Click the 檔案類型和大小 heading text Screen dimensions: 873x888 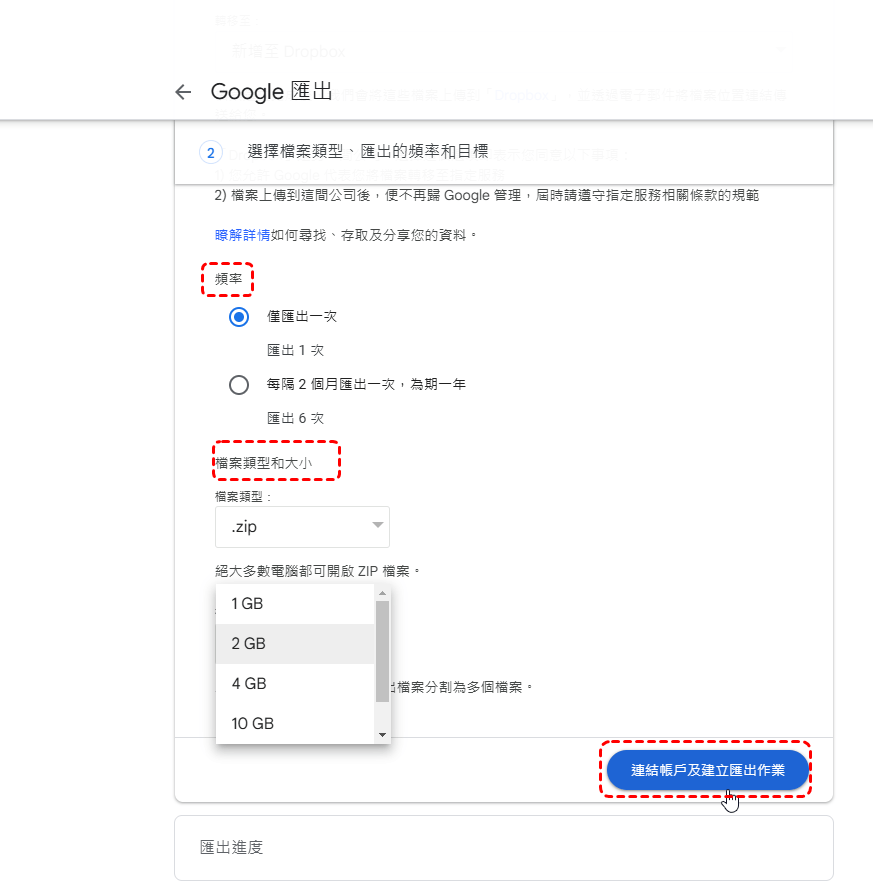(x=264, y=463)
